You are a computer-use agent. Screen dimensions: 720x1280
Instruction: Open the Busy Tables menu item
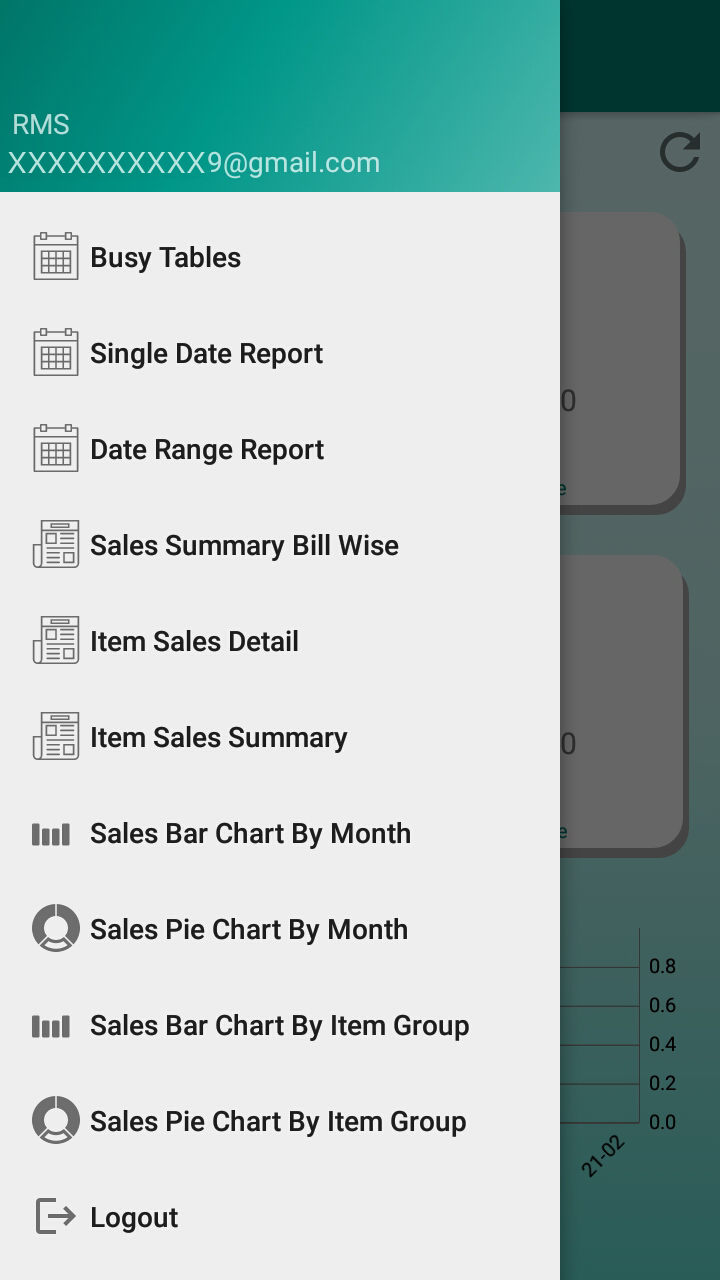pos(166,257)
